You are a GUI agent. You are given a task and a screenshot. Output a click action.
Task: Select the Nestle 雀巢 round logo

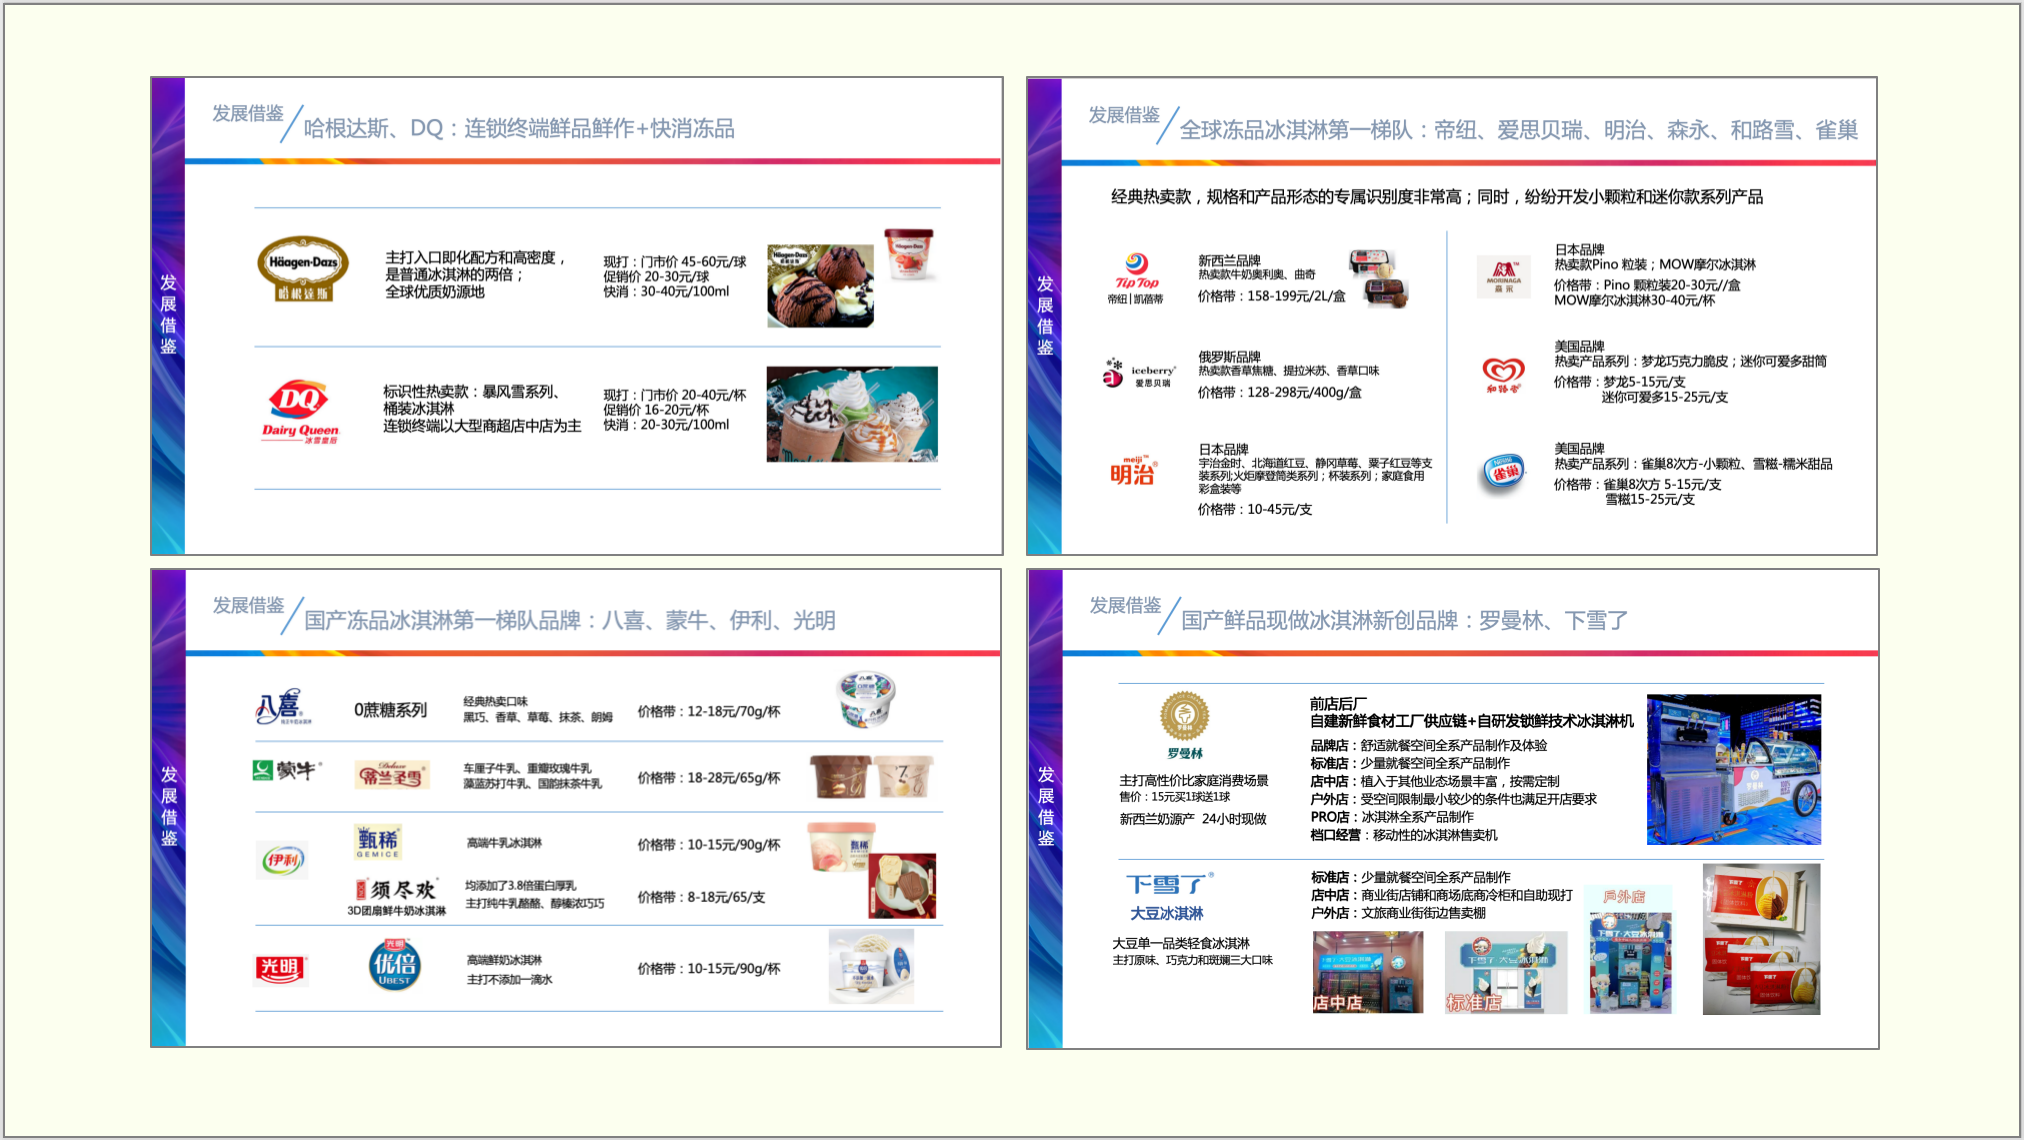pos(1502,472)
